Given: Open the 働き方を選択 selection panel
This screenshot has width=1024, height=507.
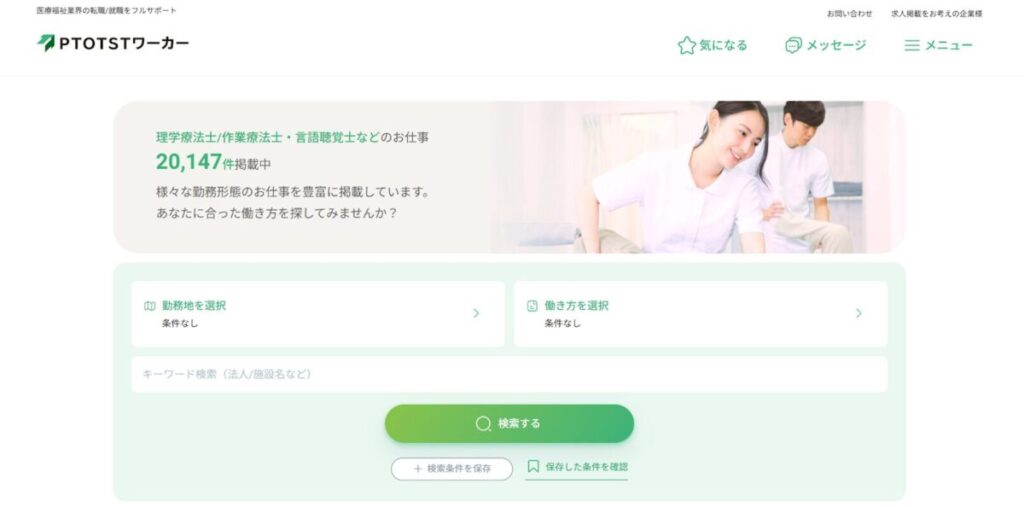Looking at the screenshot, I should 701,314.
